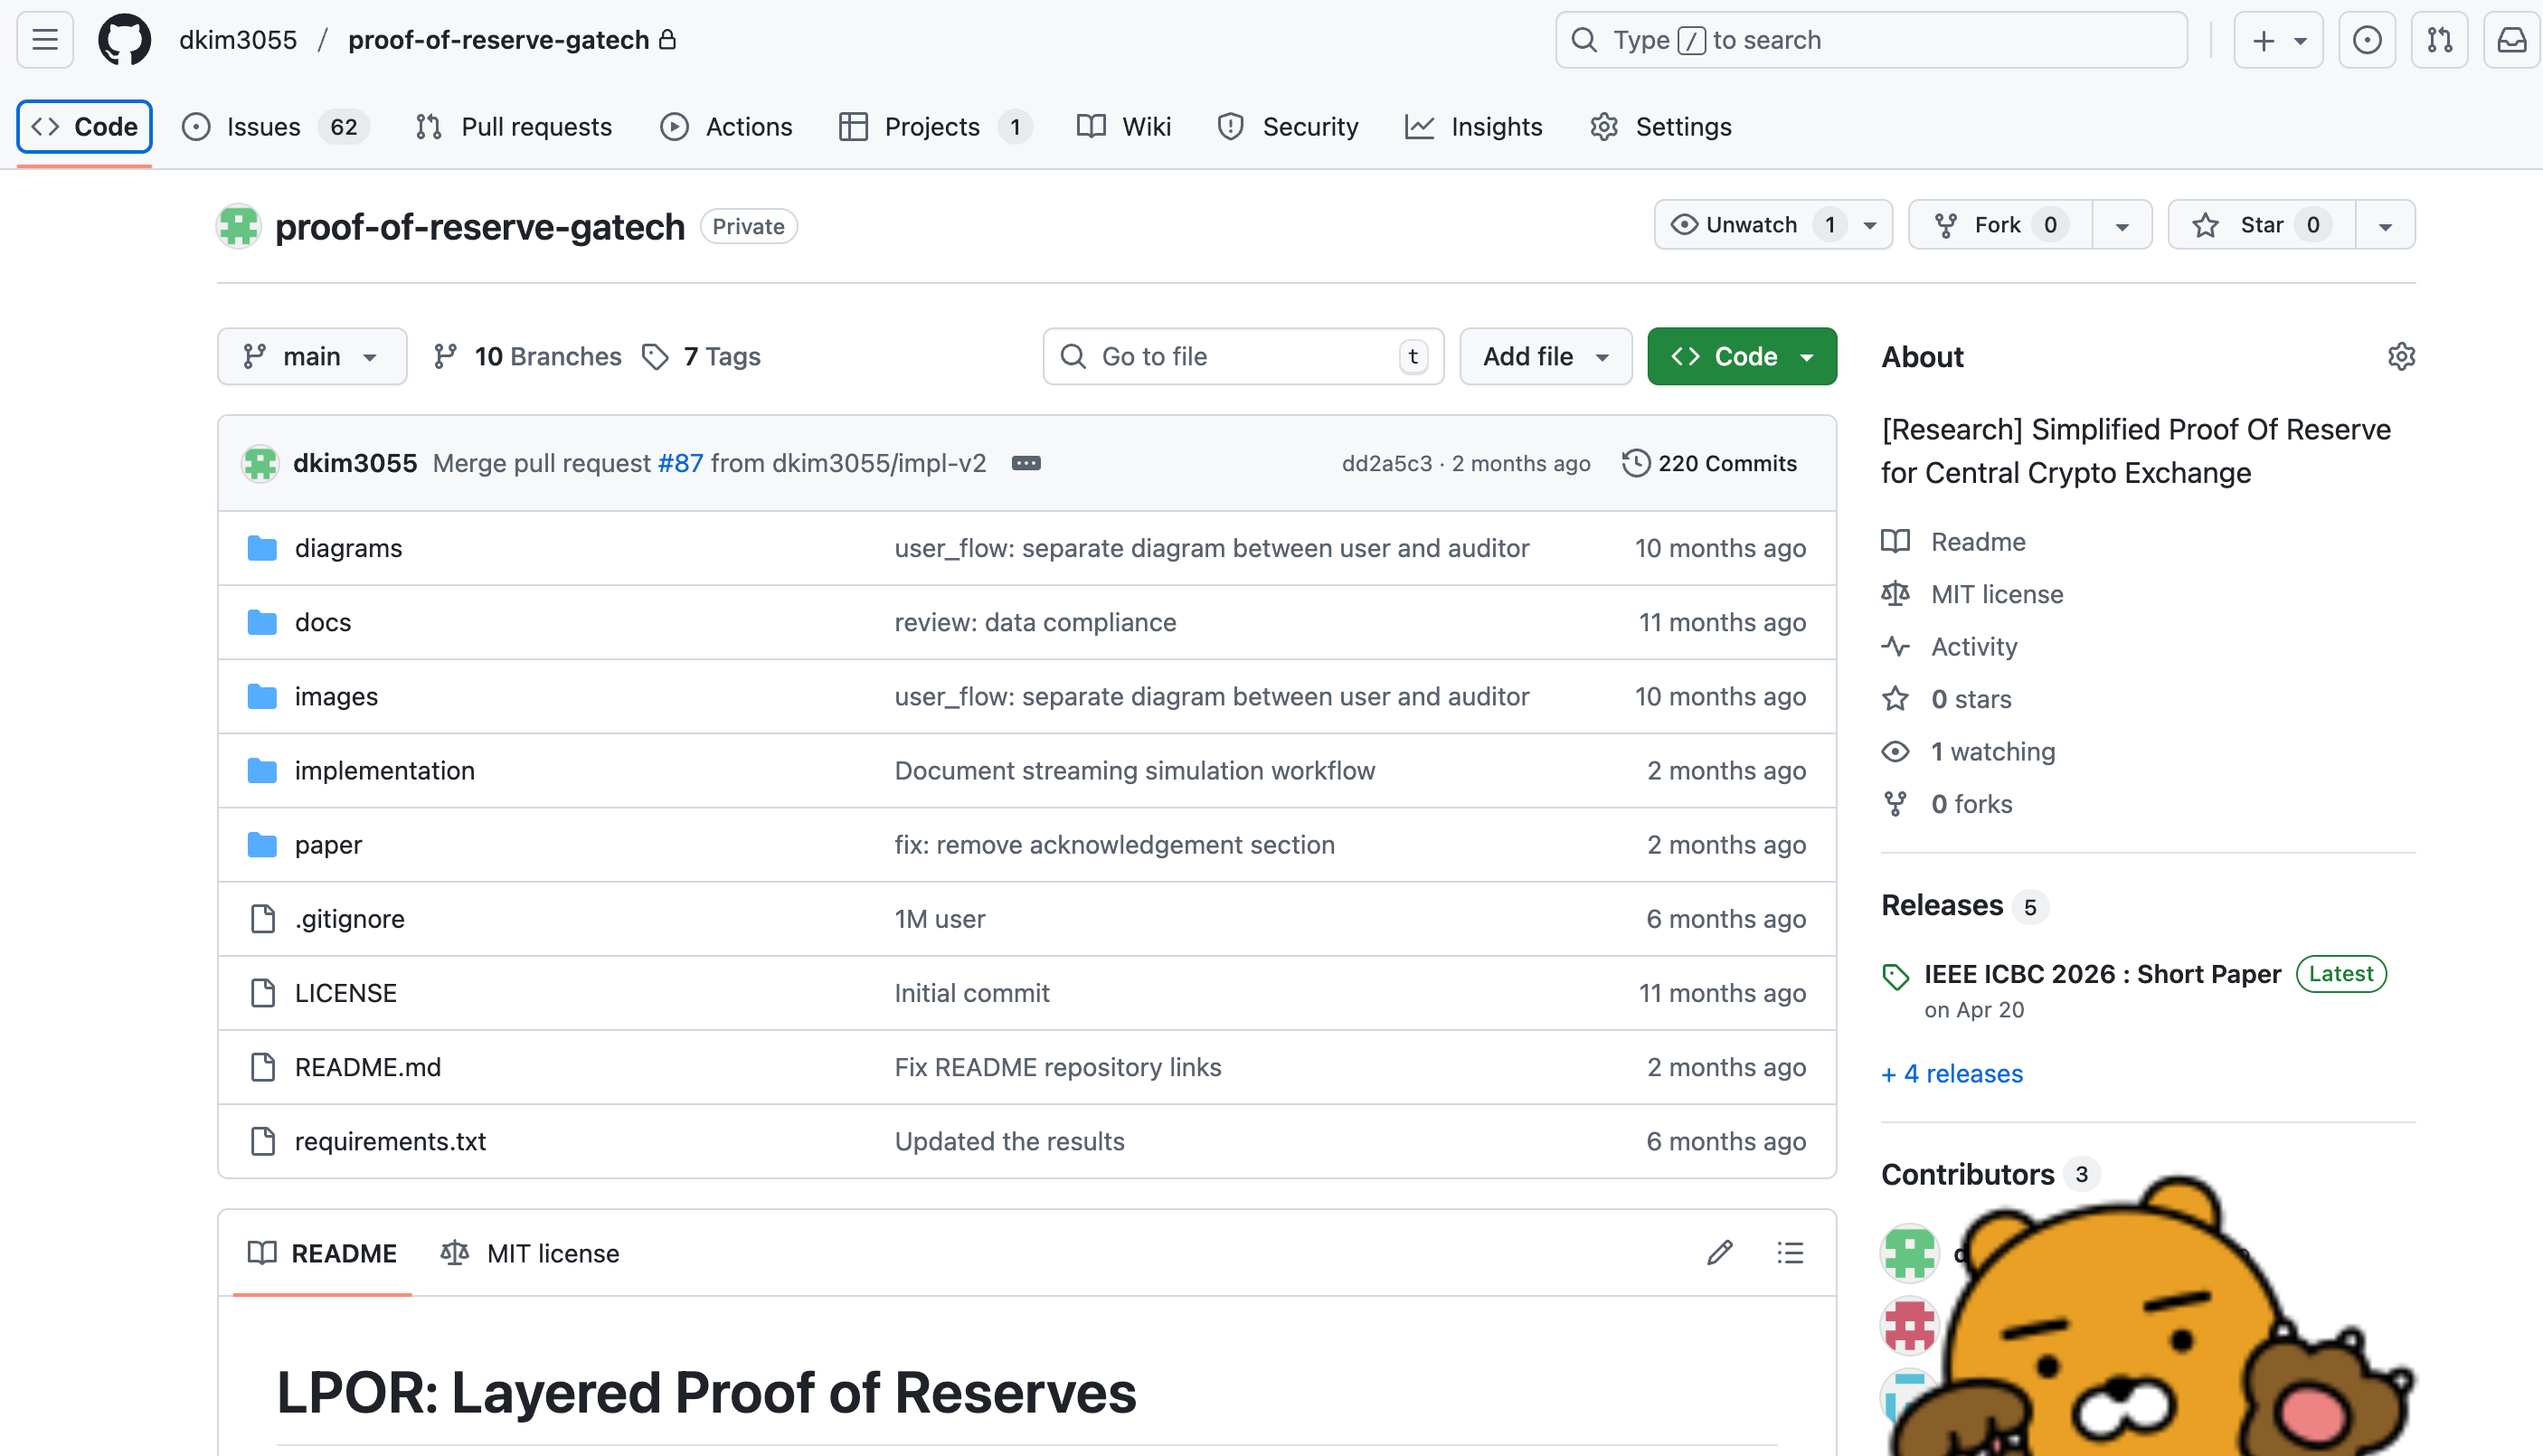Open the issues shortcut icon in header
The image size is (2543, 1456).
pyautogui.click(x=2366, y=40)
